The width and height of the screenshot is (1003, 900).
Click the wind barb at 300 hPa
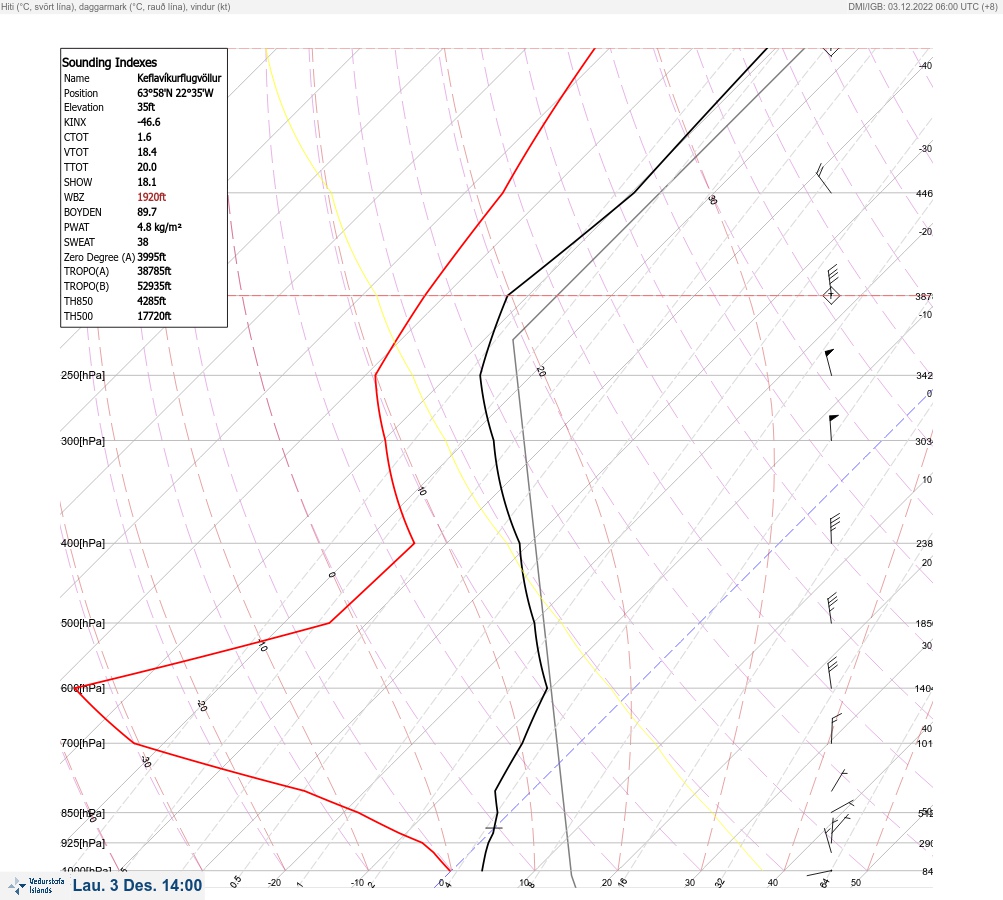pos(833,427)
